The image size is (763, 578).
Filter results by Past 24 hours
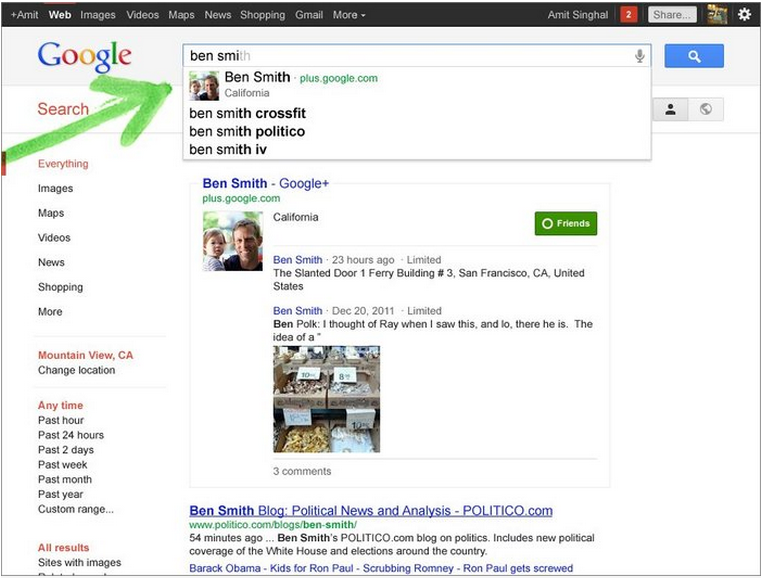pyautogui.click(x=70, y=435)
